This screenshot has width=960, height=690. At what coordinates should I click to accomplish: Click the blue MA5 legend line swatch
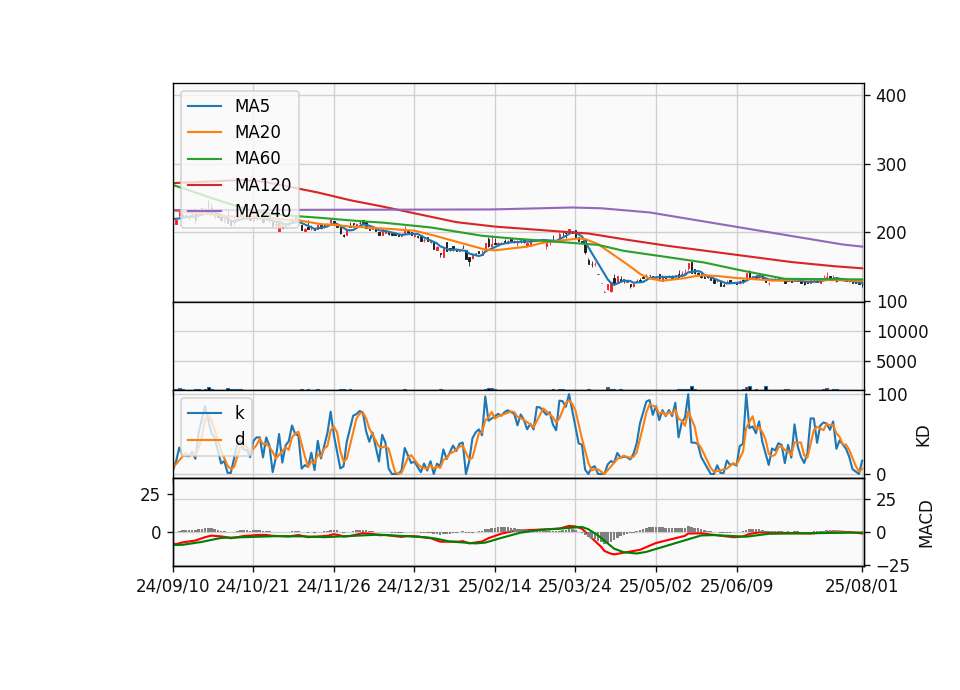click(x=204, y=106)
